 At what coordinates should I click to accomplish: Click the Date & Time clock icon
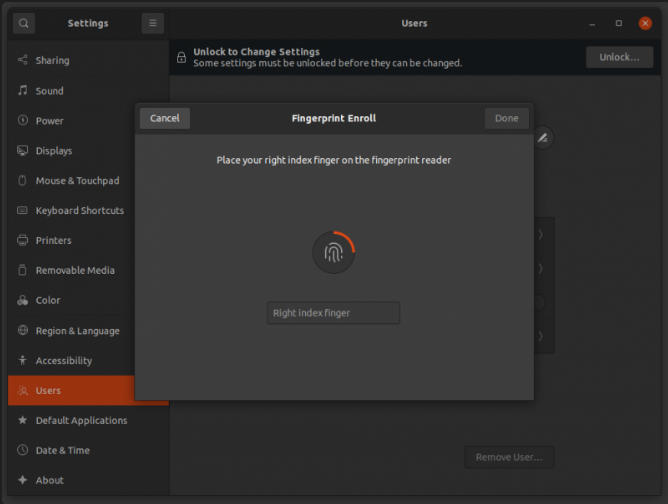pyautogui.click(x=23, y=450)
